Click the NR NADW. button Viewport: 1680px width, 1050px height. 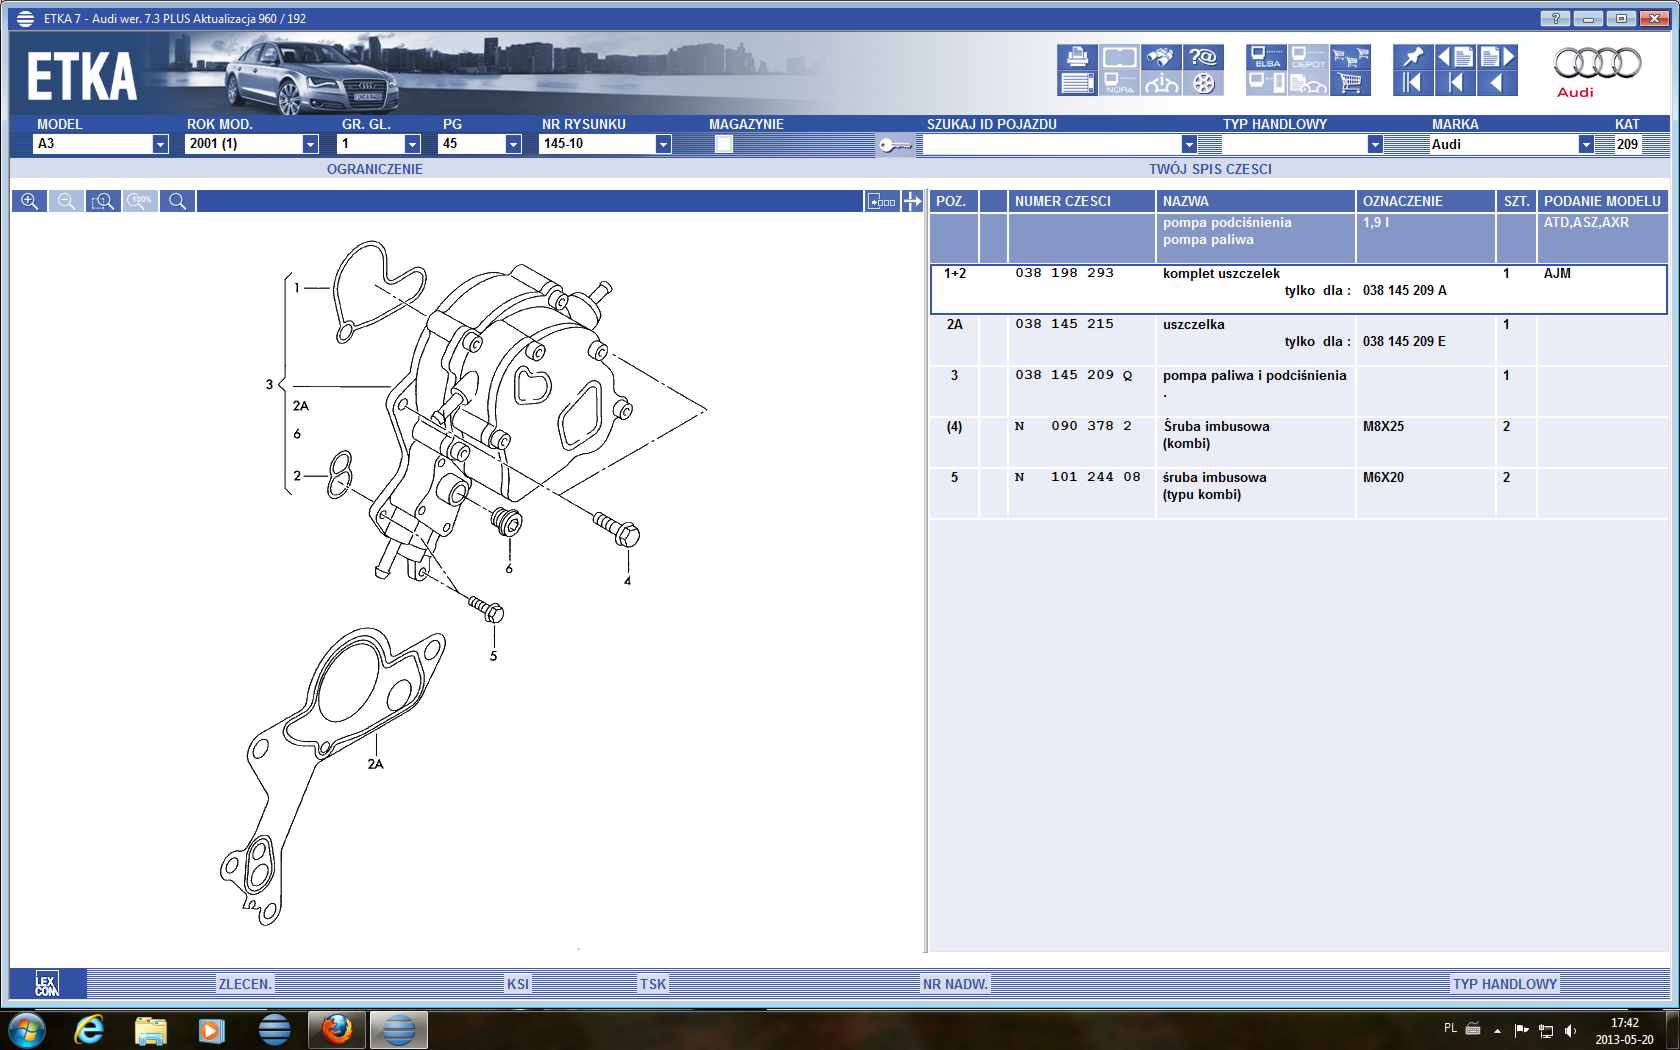pos(955,984)
